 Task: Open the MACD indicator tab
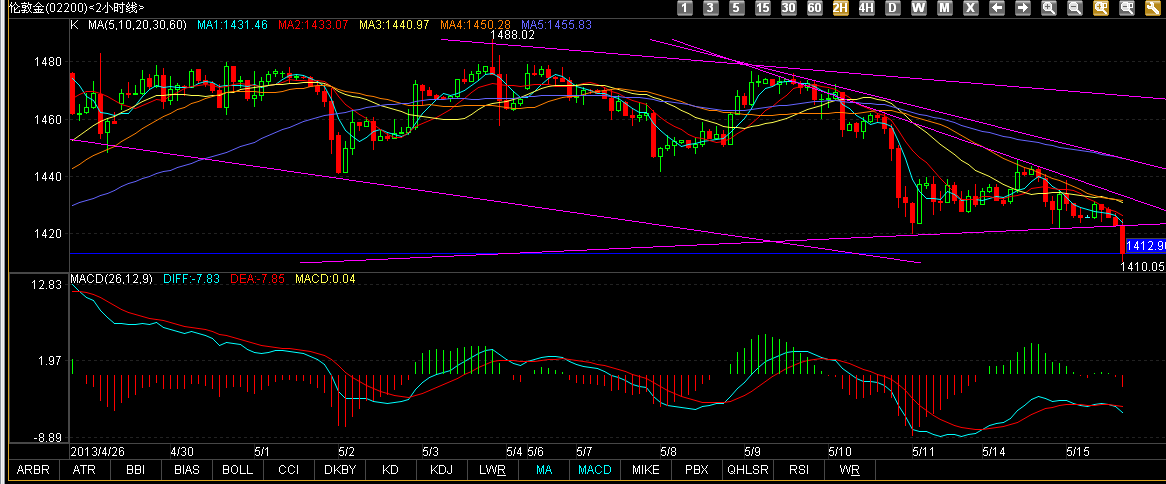click(x=595, y=469)
